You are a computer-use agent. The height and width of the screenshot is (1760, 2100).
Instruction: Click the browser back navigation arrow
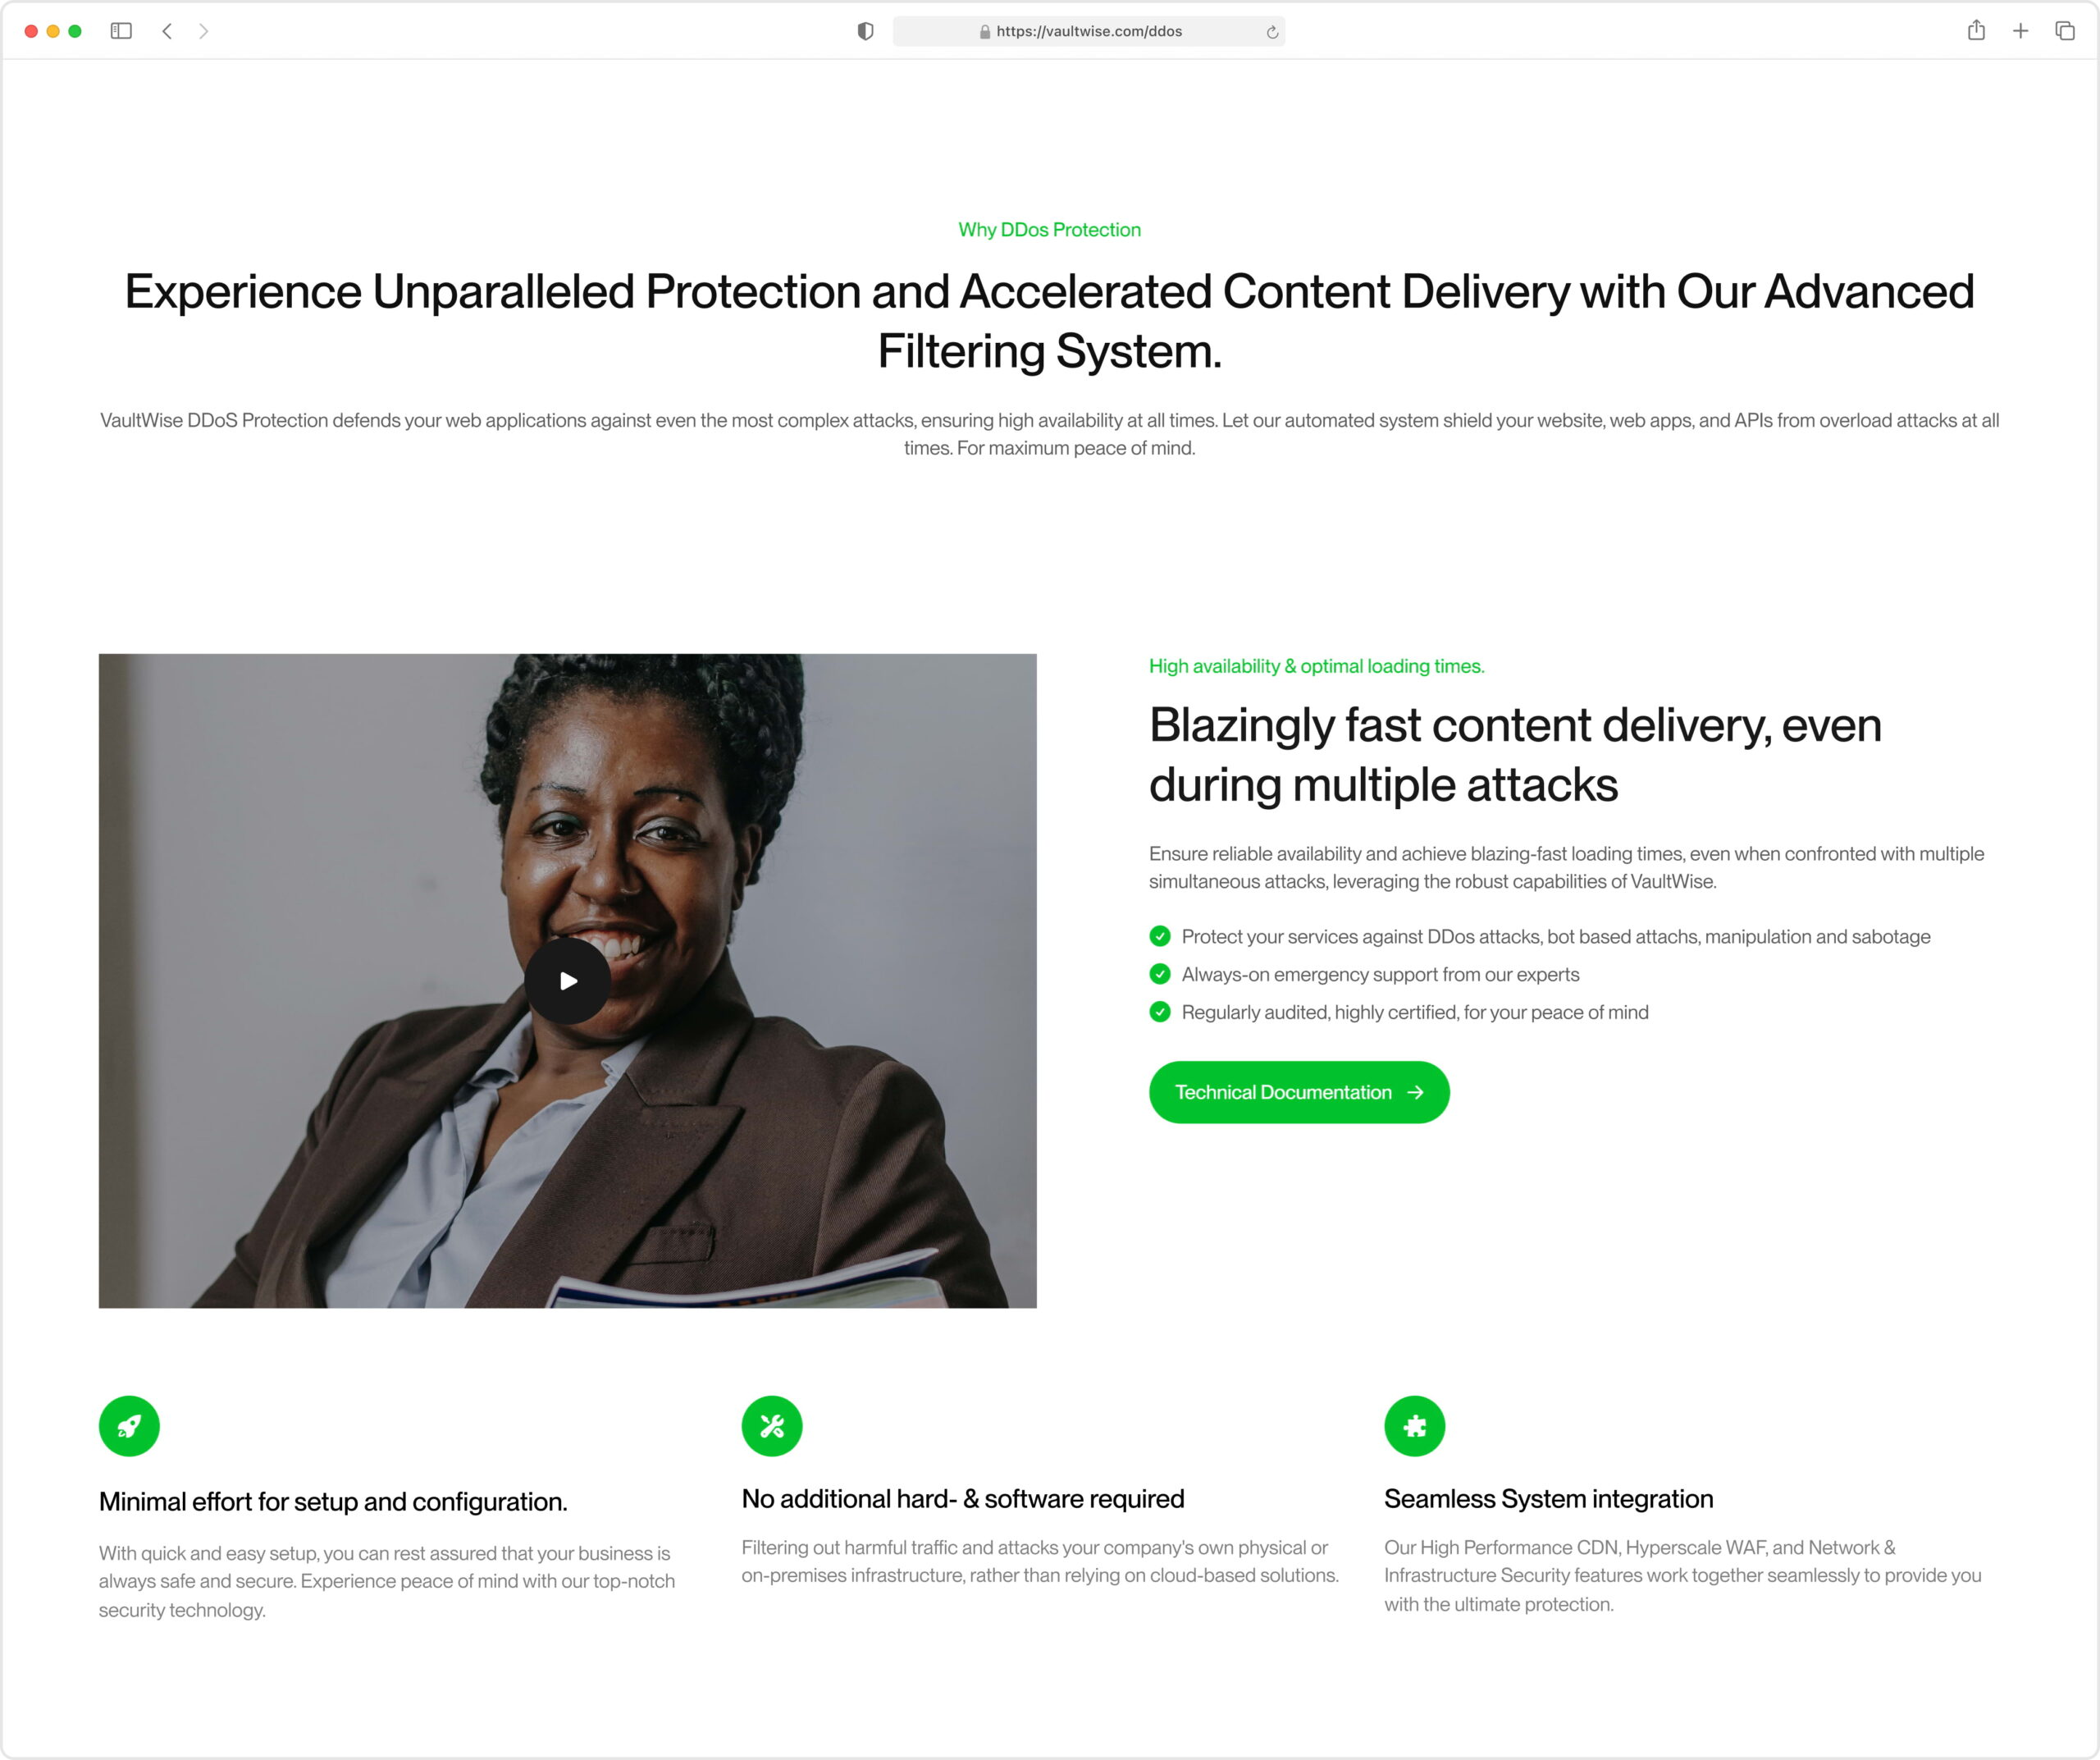point(167,31)
